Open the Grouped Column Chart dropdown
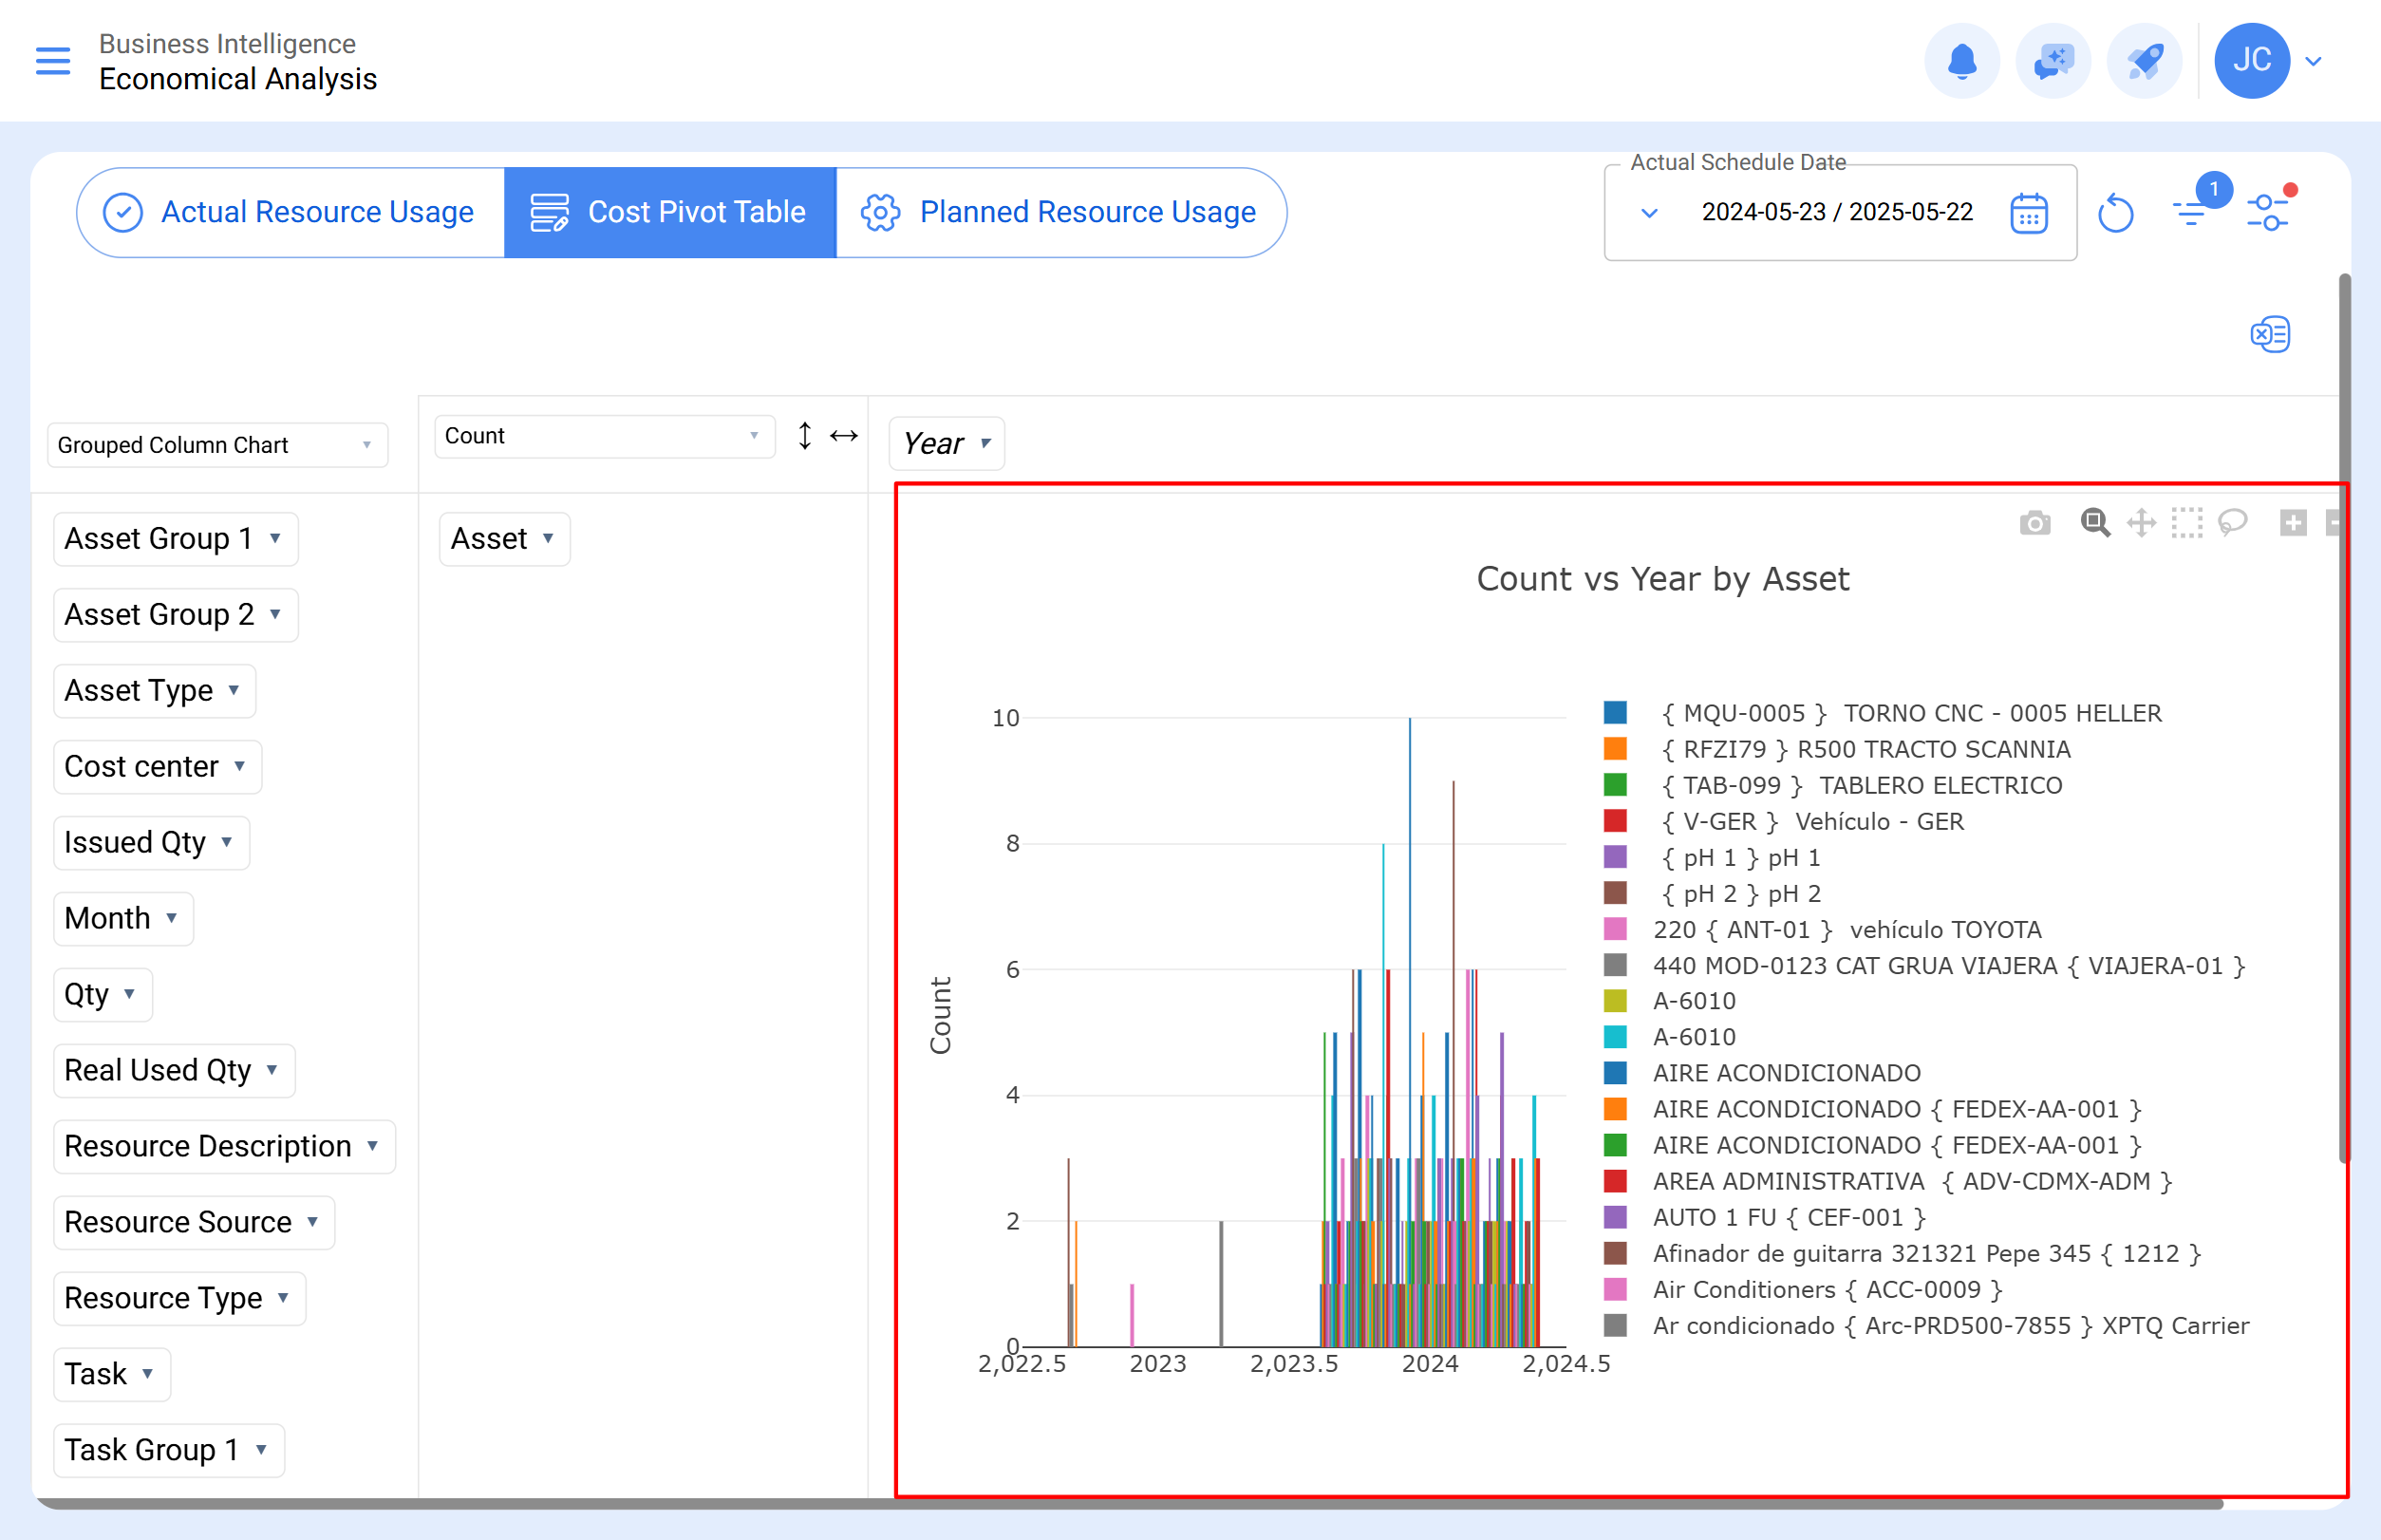Viewport: 2381px width, 1540px height. (218, 445)
